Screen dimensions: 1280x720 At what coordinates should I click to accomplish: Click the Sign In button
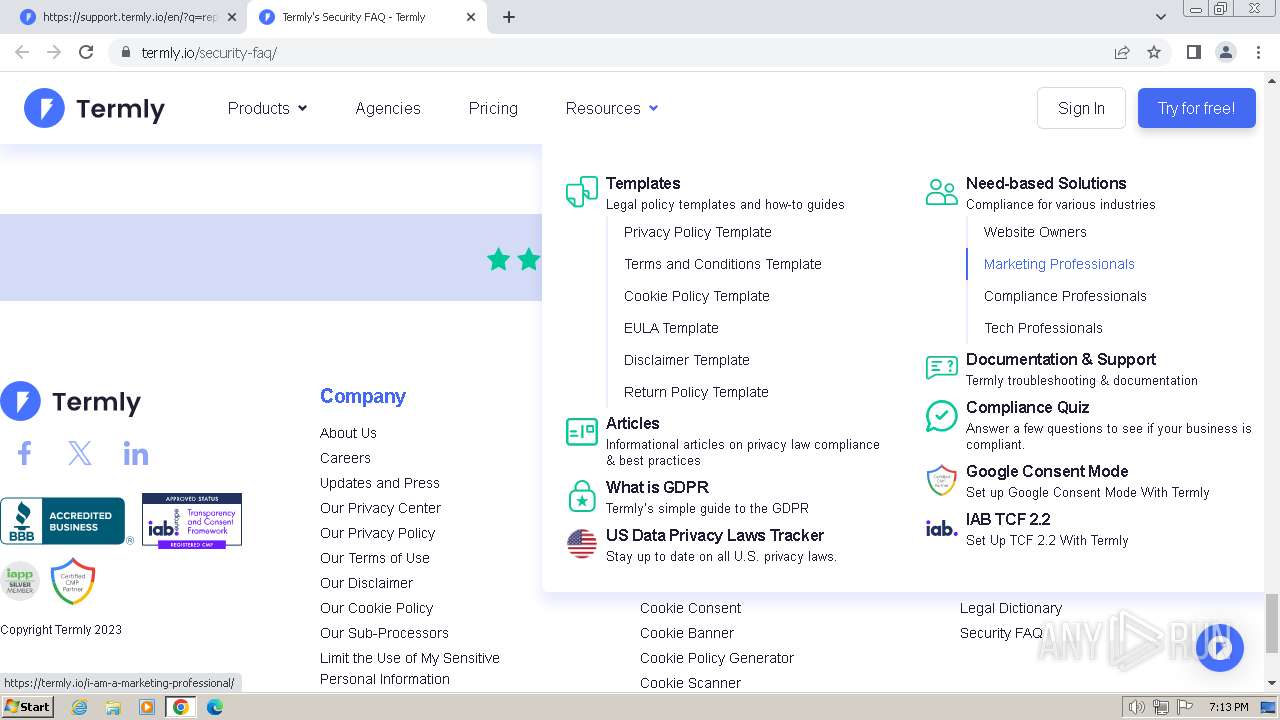(x=1081, y=108)
